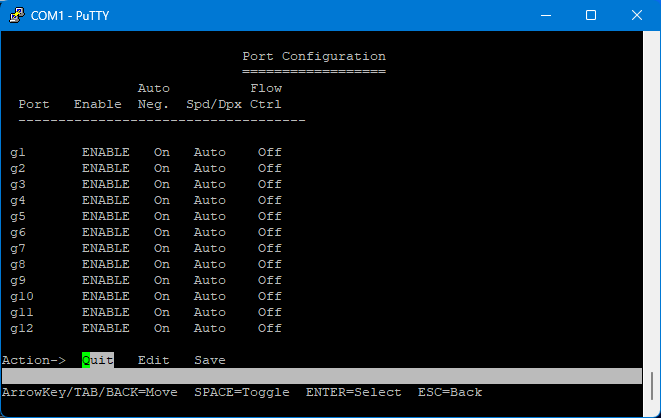Select the Save action
The height and width of the screenshot is (418, 661).
tap(209, 360)
